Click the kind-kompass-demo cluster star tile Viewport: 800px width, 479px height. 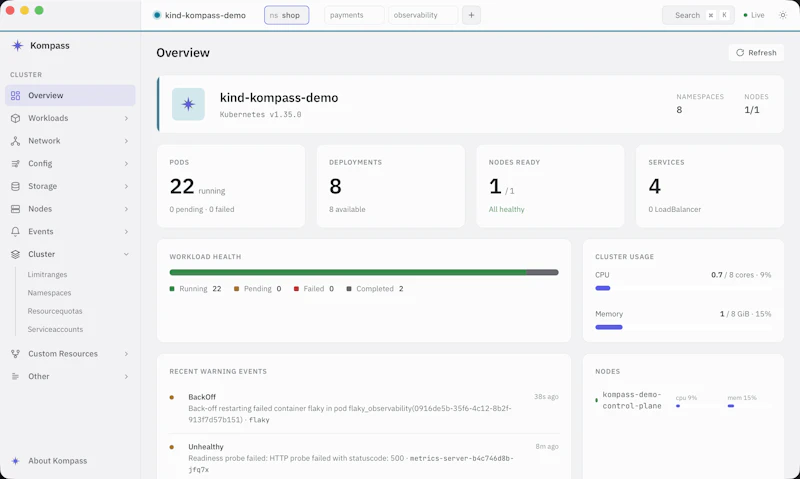coord(188,104)
